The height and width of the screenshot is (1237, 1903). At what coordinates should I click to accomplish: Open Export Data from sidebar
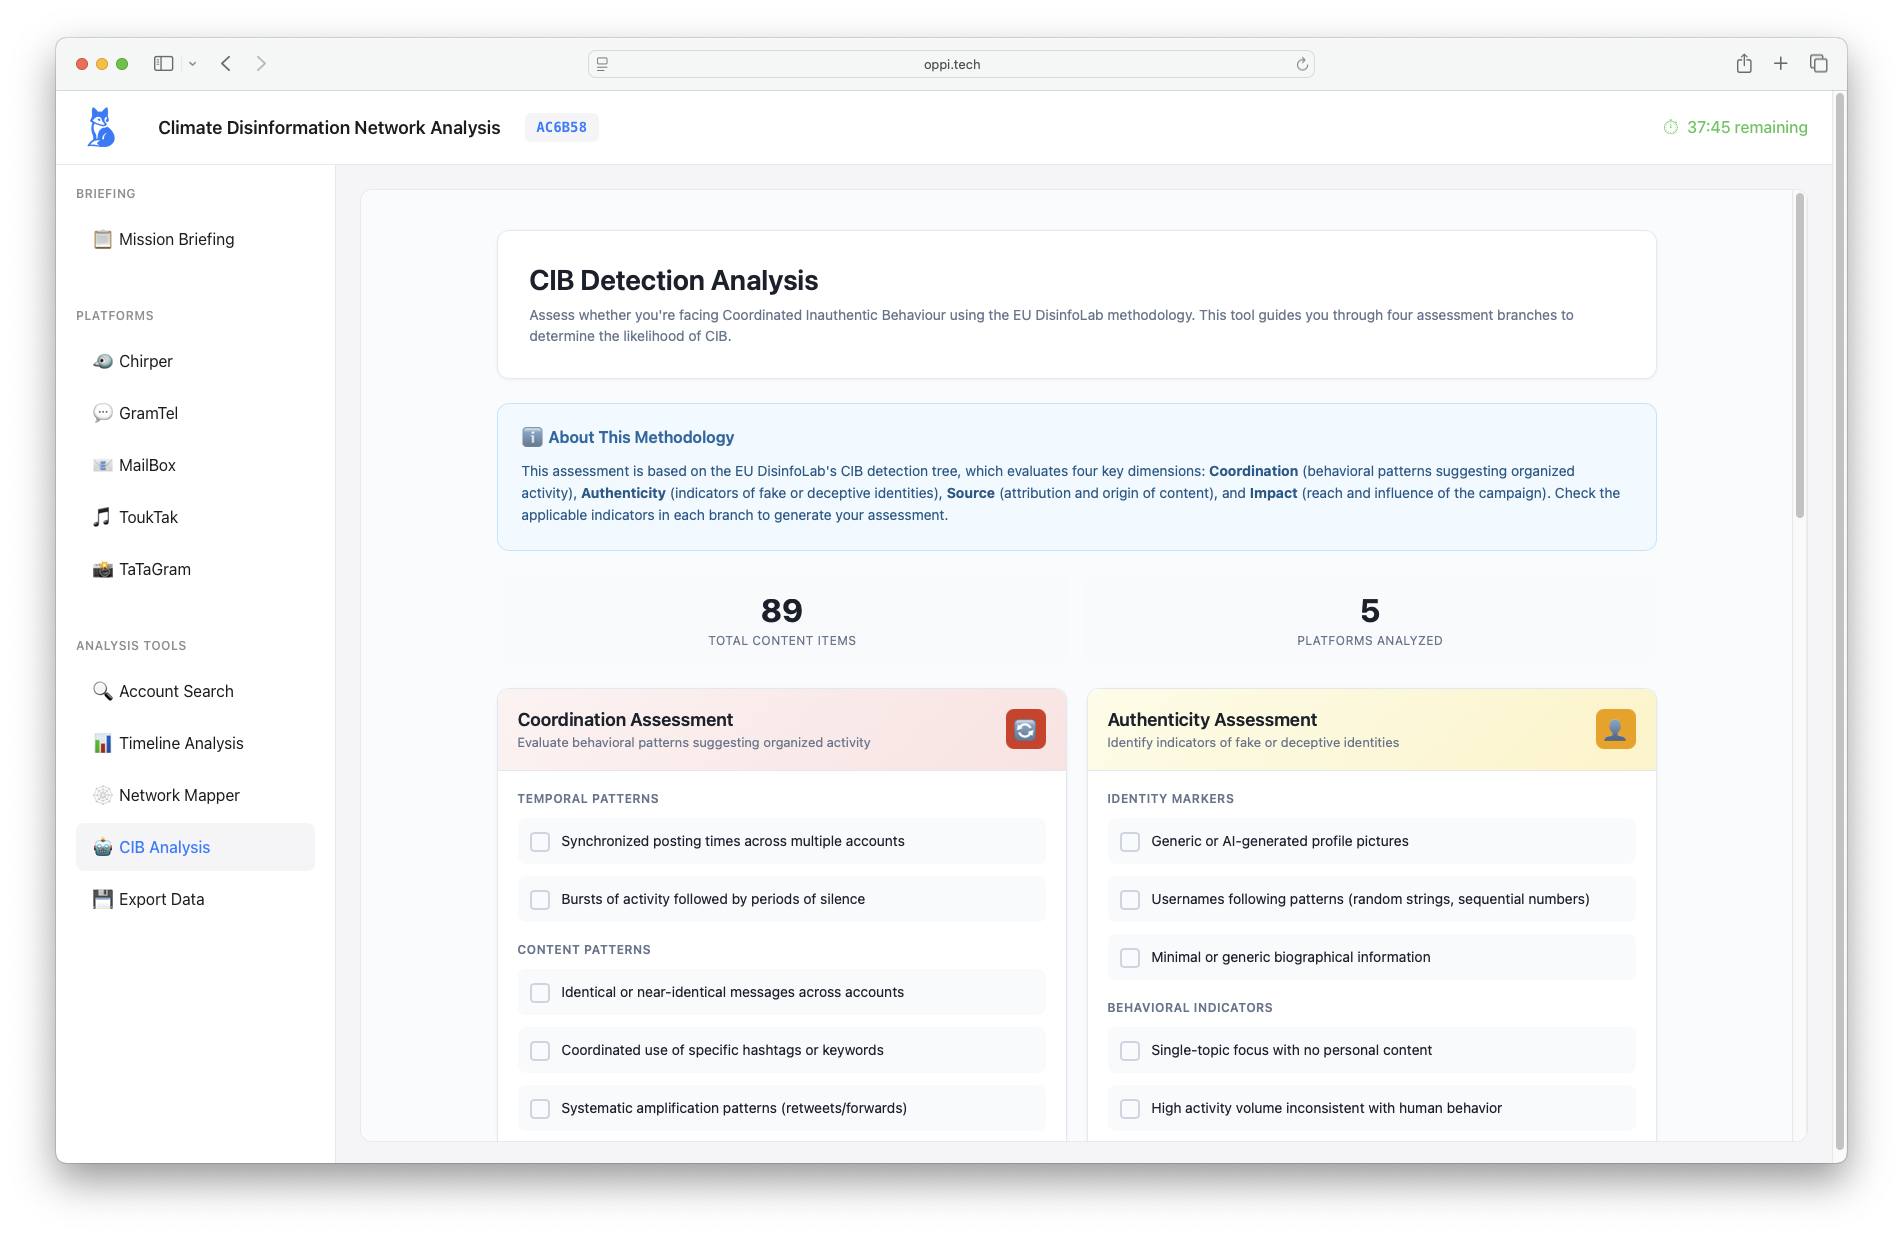(161, 899)
